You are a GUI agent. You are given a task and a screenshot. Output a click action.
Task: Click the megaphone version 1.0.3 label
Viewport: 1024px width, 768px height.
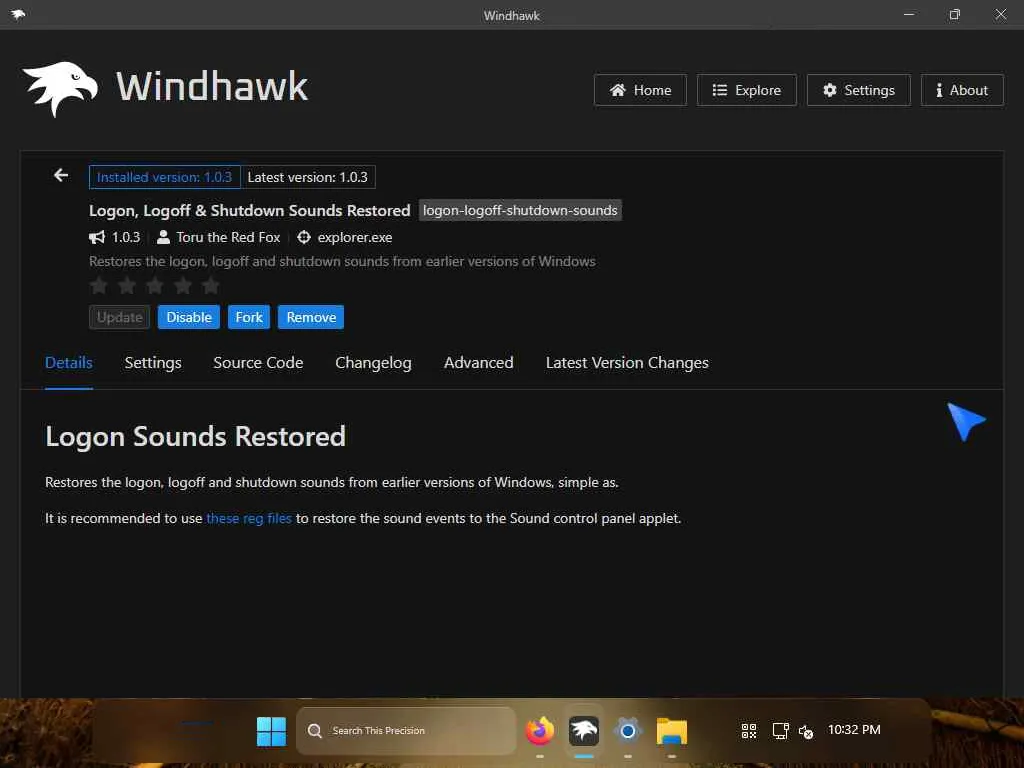tap(115, 238)
